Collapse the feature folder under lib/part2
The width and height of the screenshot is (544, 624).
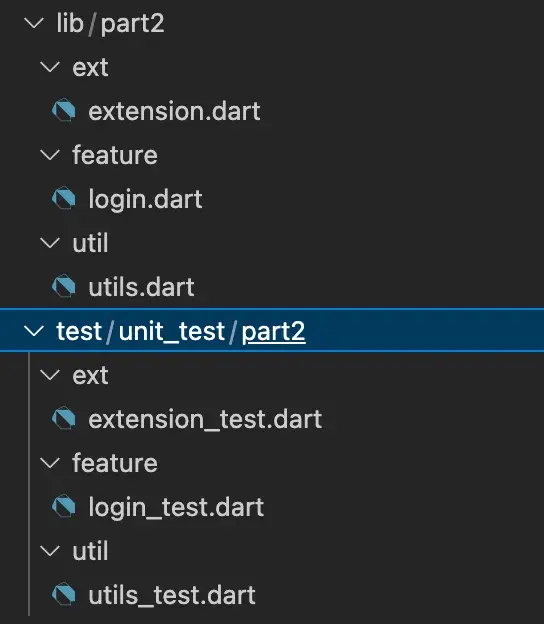pyautogui.click(x=50, y=155)
